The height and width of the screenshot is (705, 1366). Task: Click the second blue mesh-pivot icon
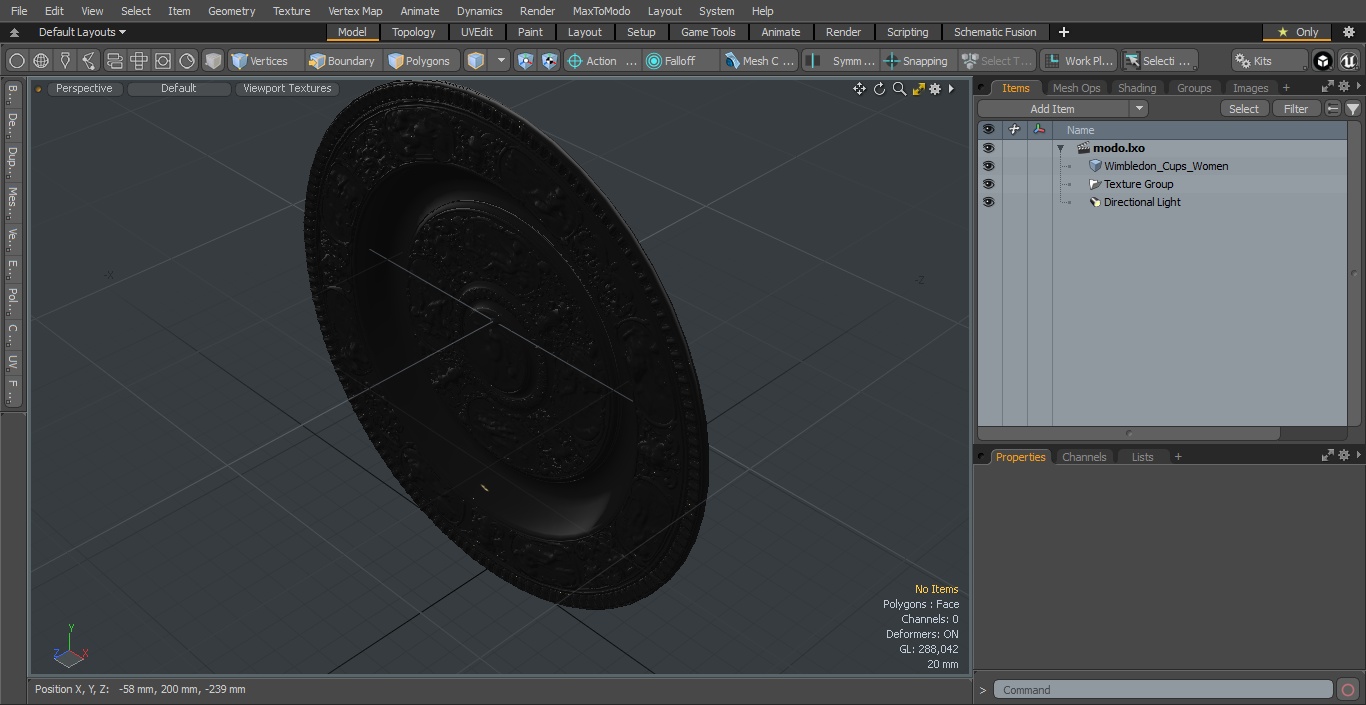tap(550, 61)
